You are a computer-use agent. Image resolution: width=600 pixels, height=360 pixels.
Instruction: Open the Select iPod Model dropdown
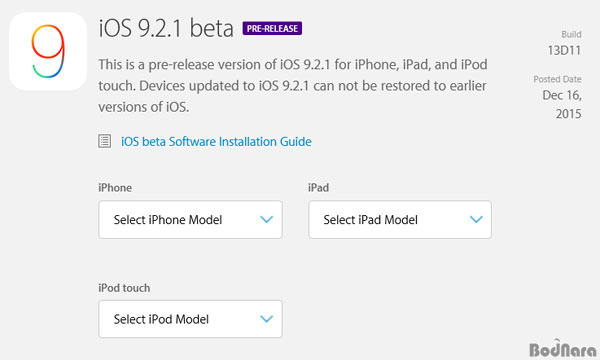coord(190,319)
